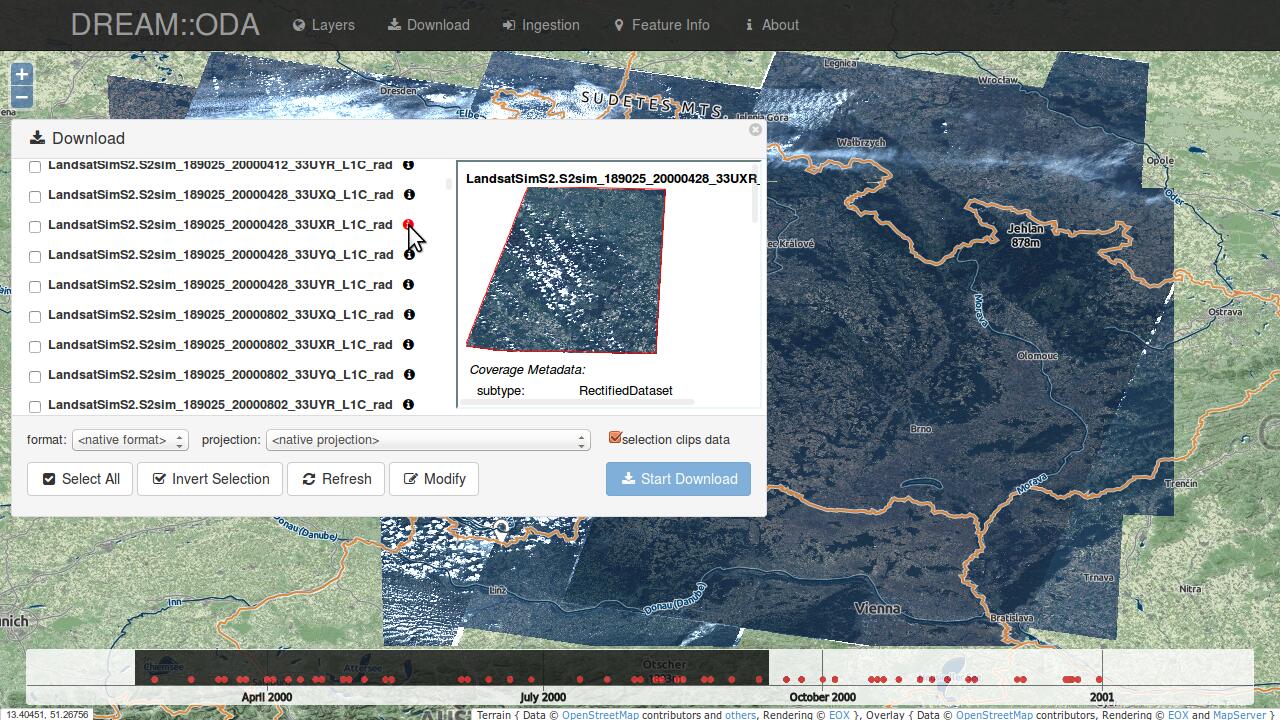The width and height of the screenshot is (1280, 720).
Task: Click the Select All button
Action: tap(80, 479)
